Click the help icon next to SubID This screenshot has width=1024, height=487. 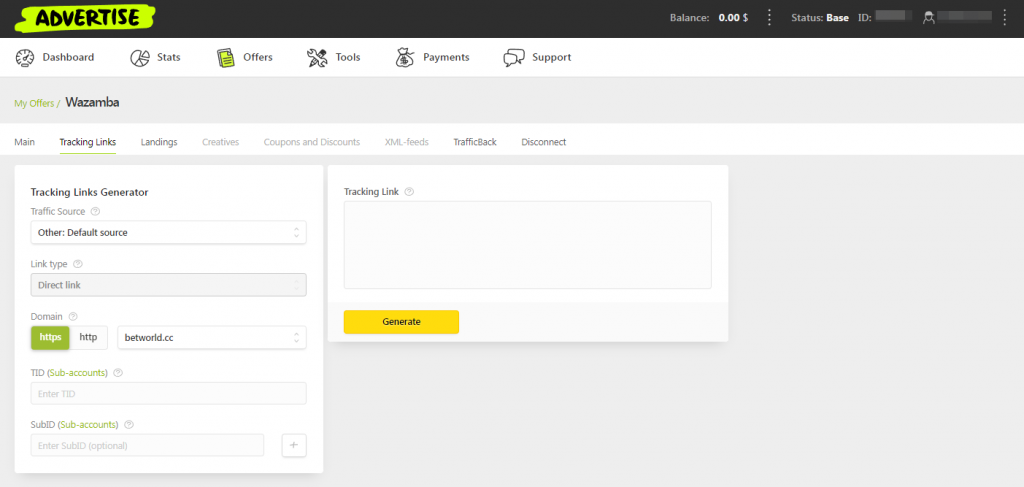[x=129, y=424]
